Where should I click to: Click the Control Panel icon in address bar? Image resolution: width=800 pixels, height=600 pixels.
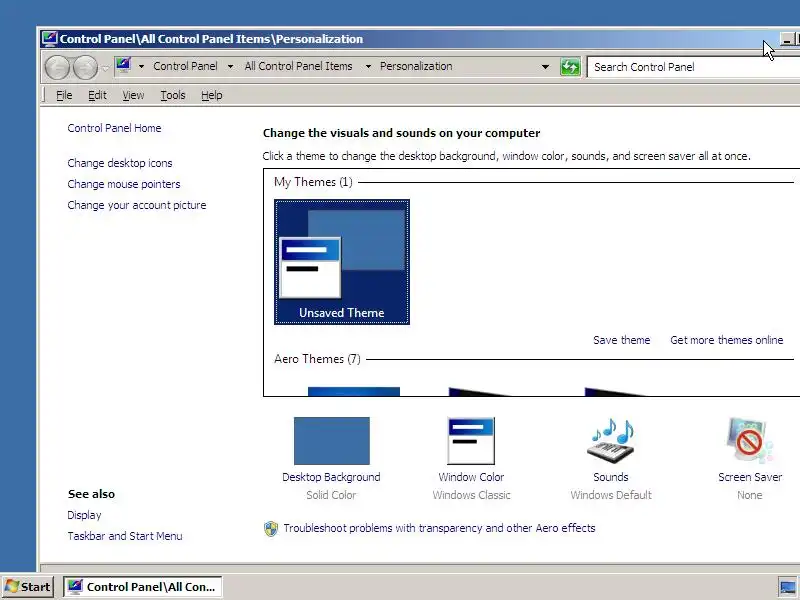pos(123,66)
